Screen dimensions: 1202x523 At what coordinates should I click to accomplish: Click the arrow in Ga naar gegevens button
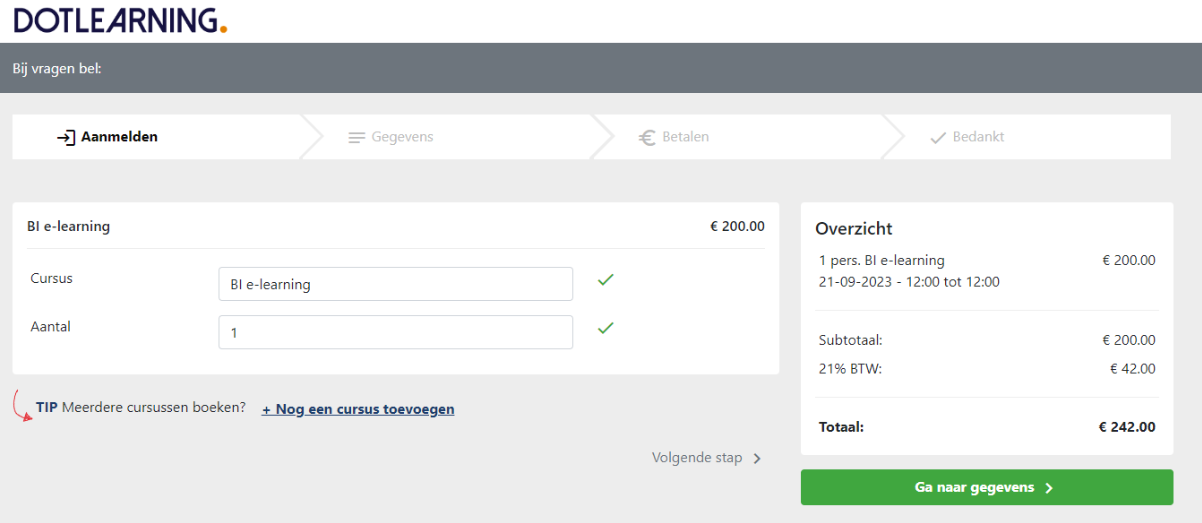[x=1049, y=488]
